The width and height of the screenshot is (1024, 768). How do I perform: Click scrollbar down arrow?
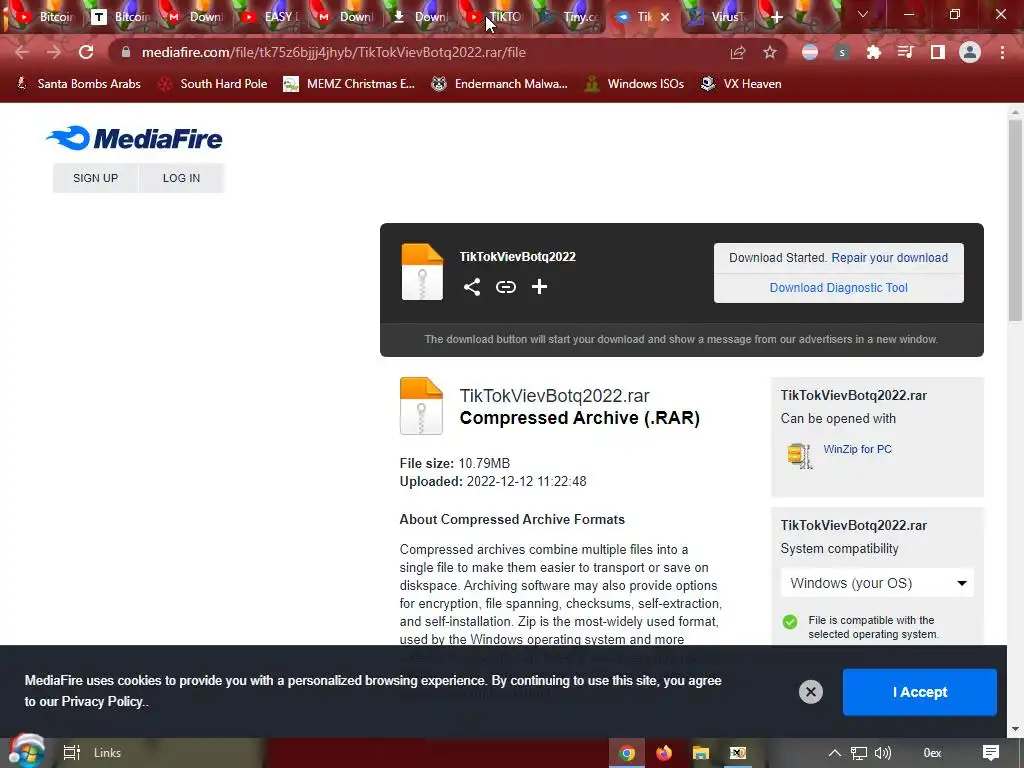pyautogui.click(x=1014, y=729)
